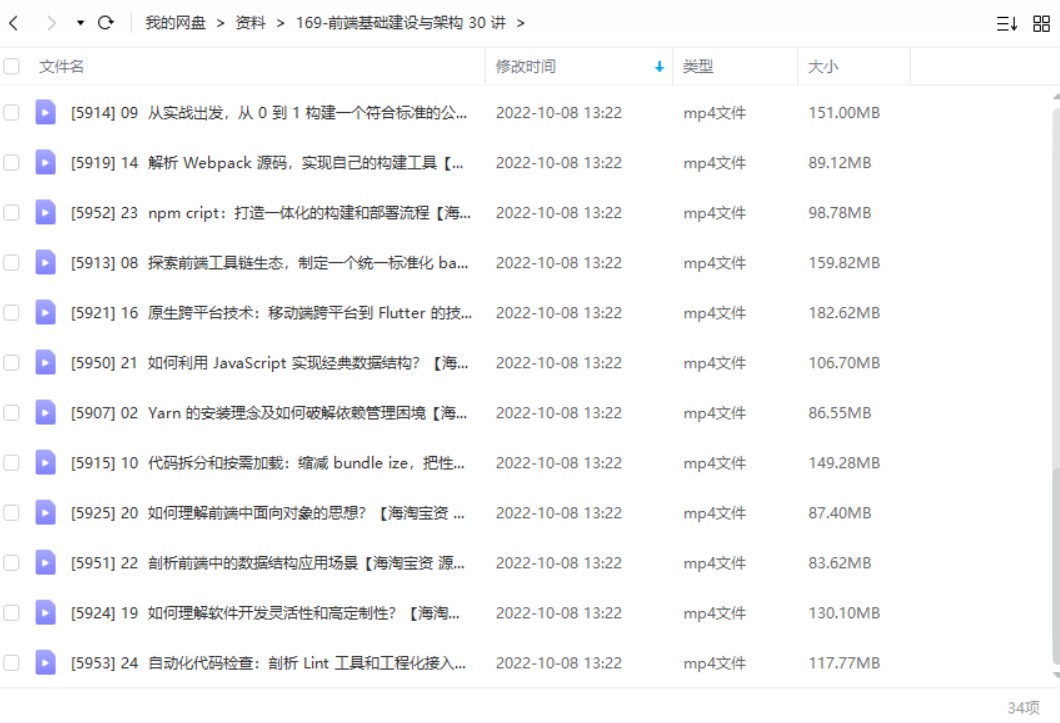
Task: Check the box for [5925] 20 file
Action: coord(11,513)
